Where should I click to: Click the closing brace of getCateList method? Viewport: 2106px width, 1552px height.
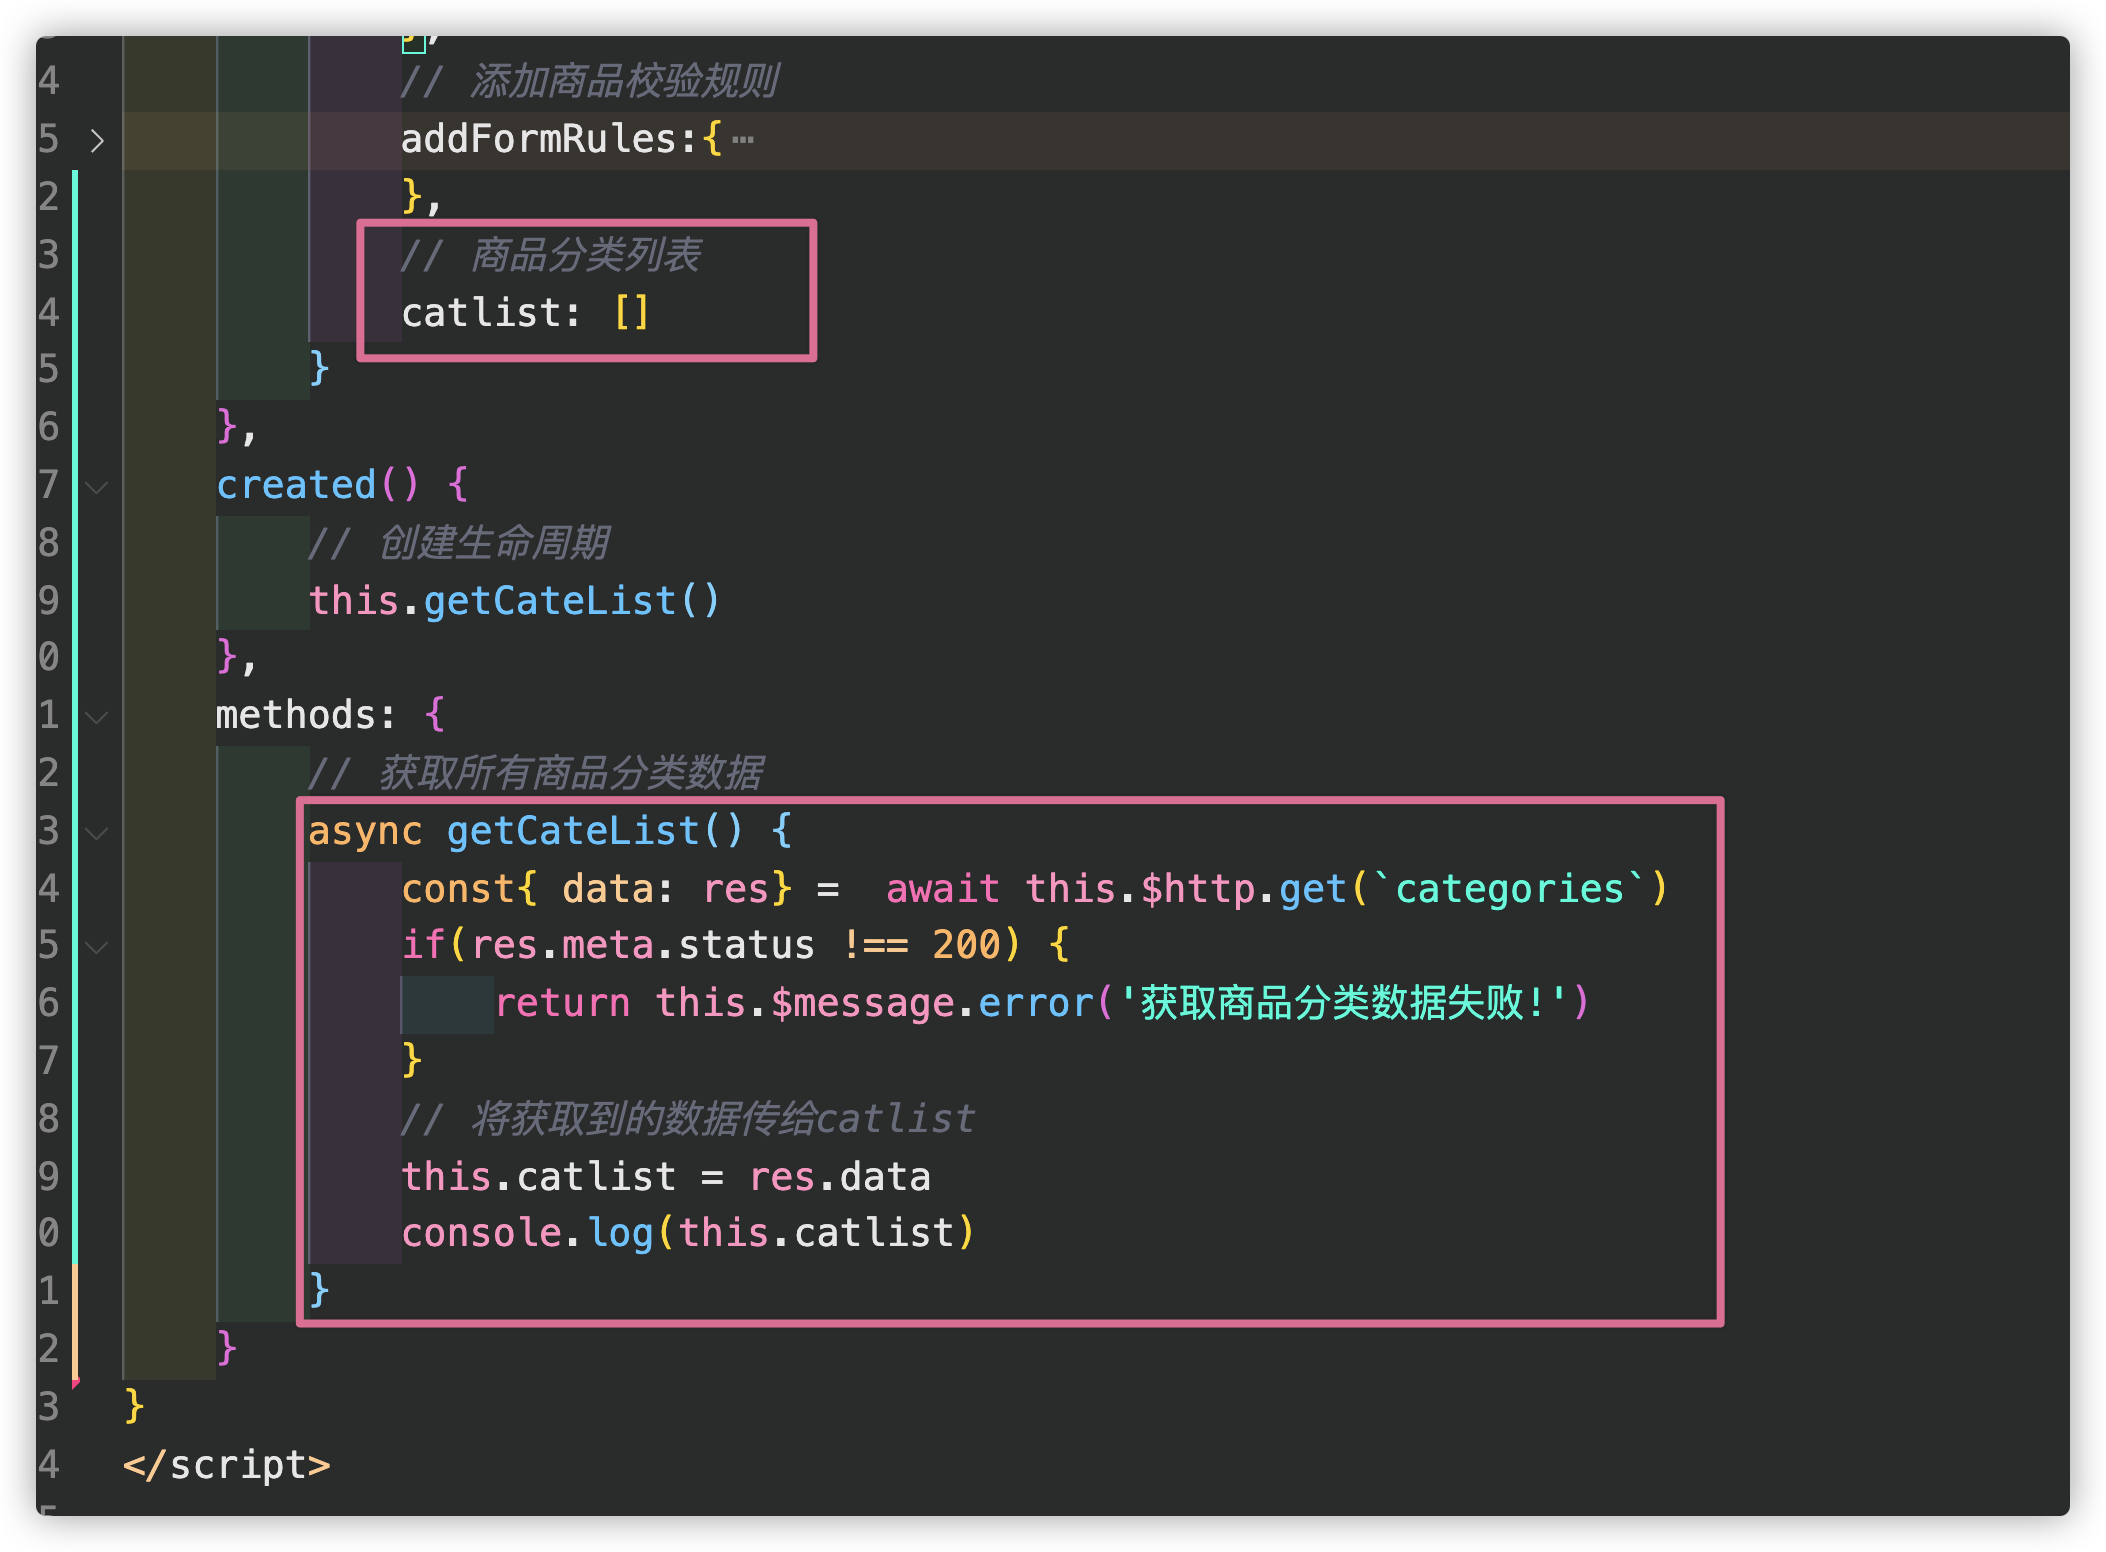(x=319, y=1290)
